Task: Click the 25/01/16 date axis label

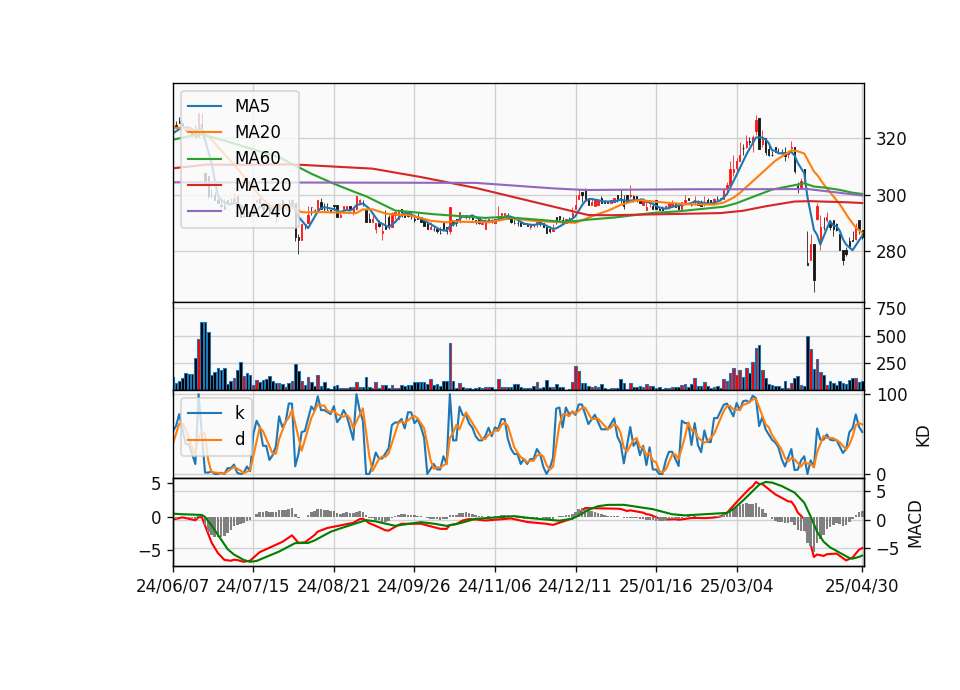Action: click(656, 586)
